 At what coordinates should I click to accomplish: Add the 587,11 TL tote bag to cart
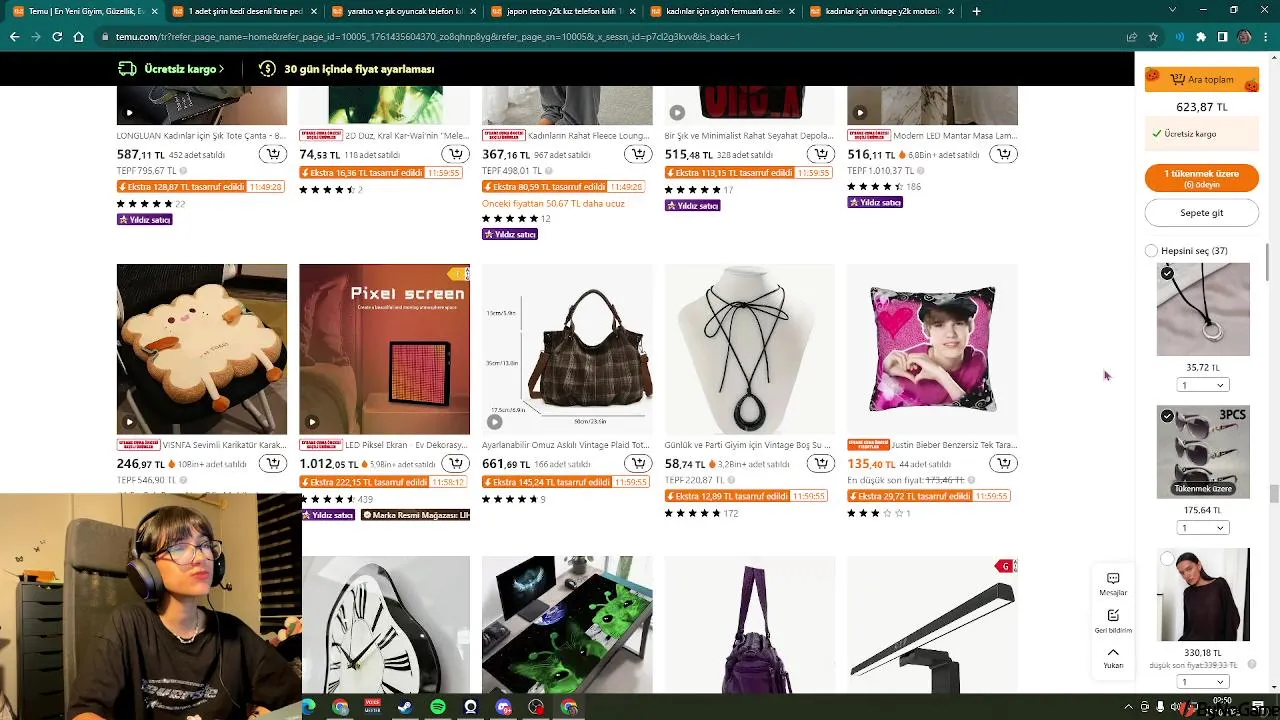(272, 154)
